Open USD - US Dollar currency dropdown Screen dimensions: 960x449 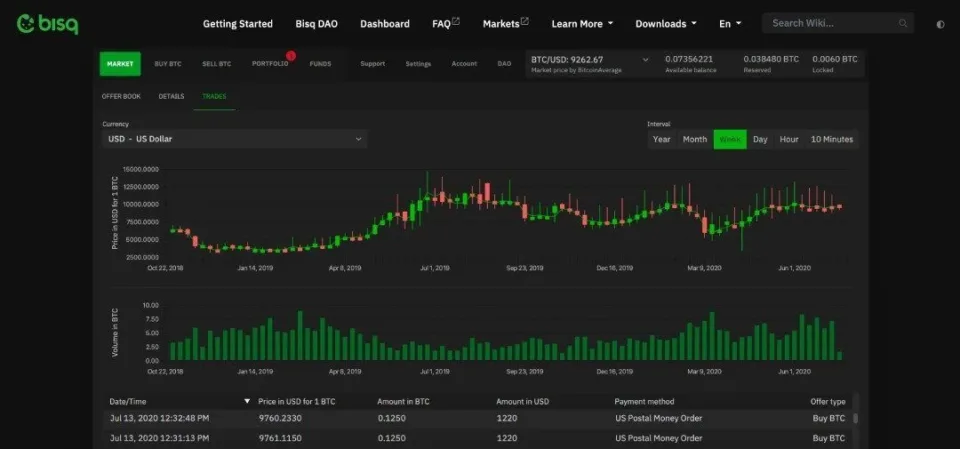coord(234,139)
